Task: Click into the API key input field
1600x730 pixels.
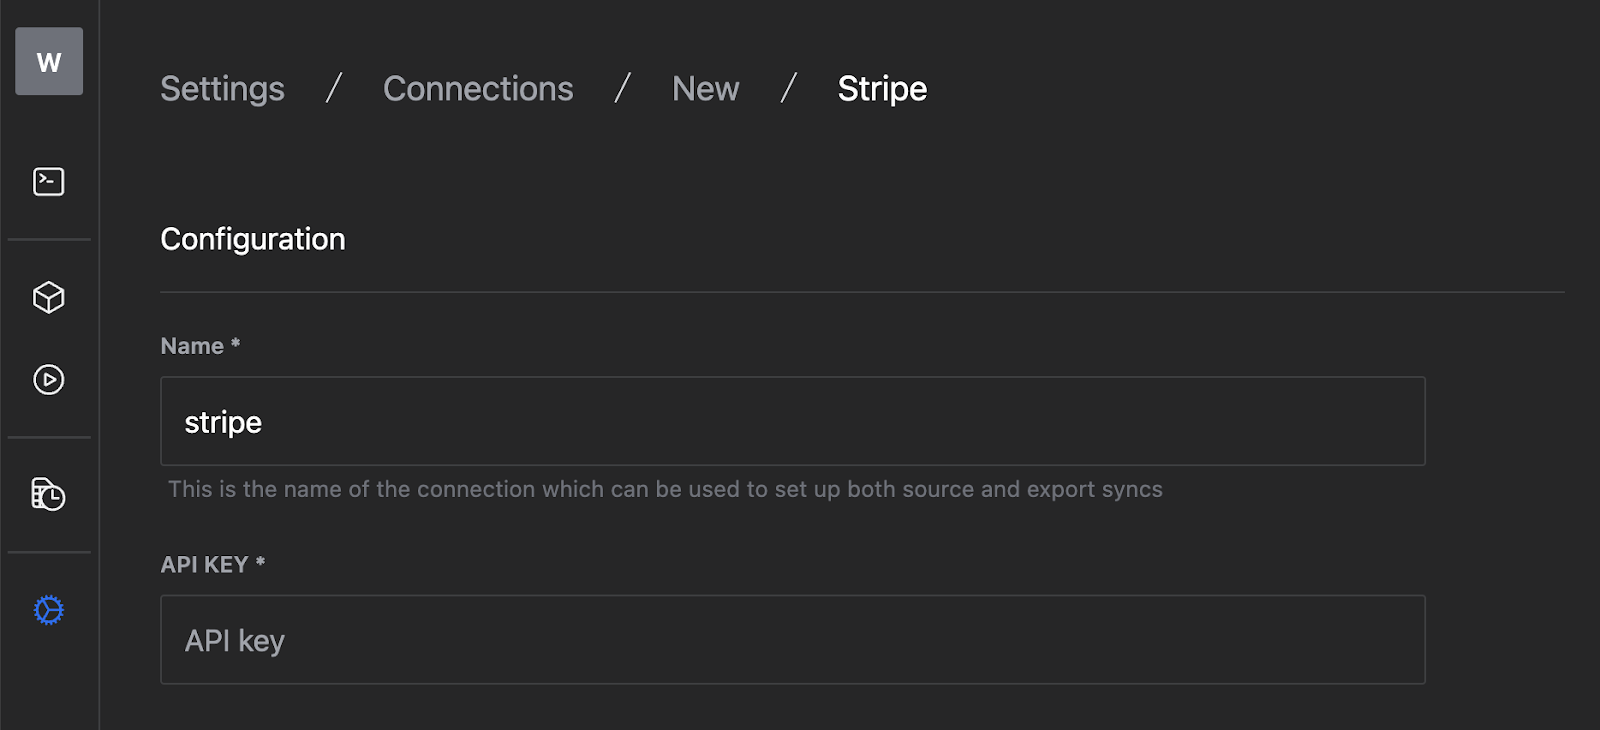Action: (x=792, y=640)
